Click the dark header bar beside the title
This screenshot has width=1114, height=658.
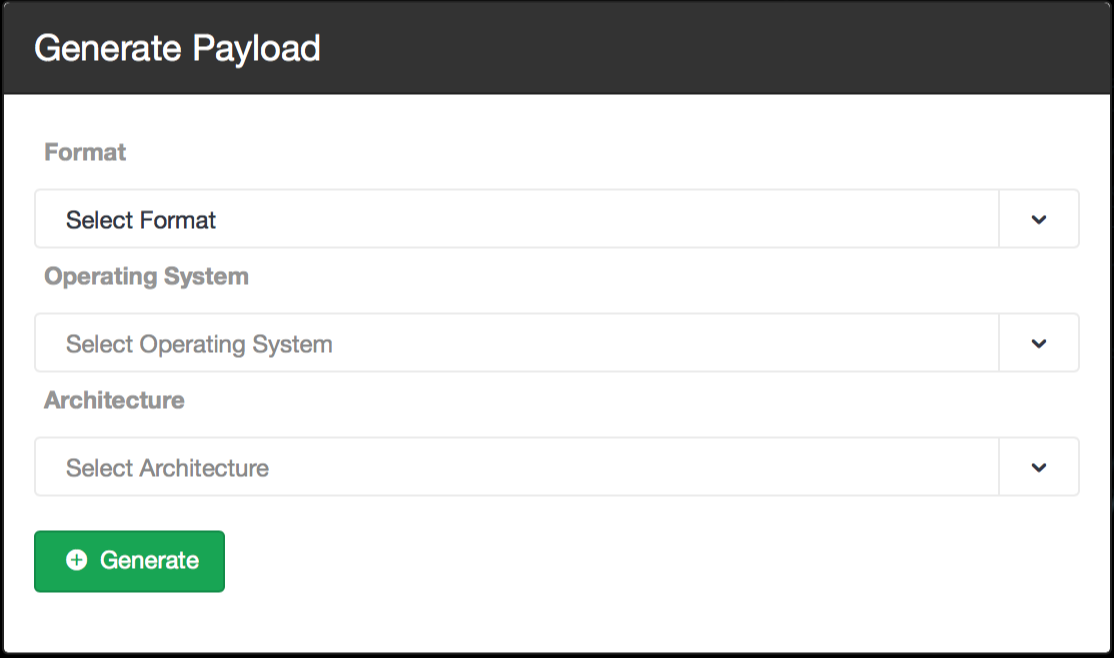coord(710,48)
